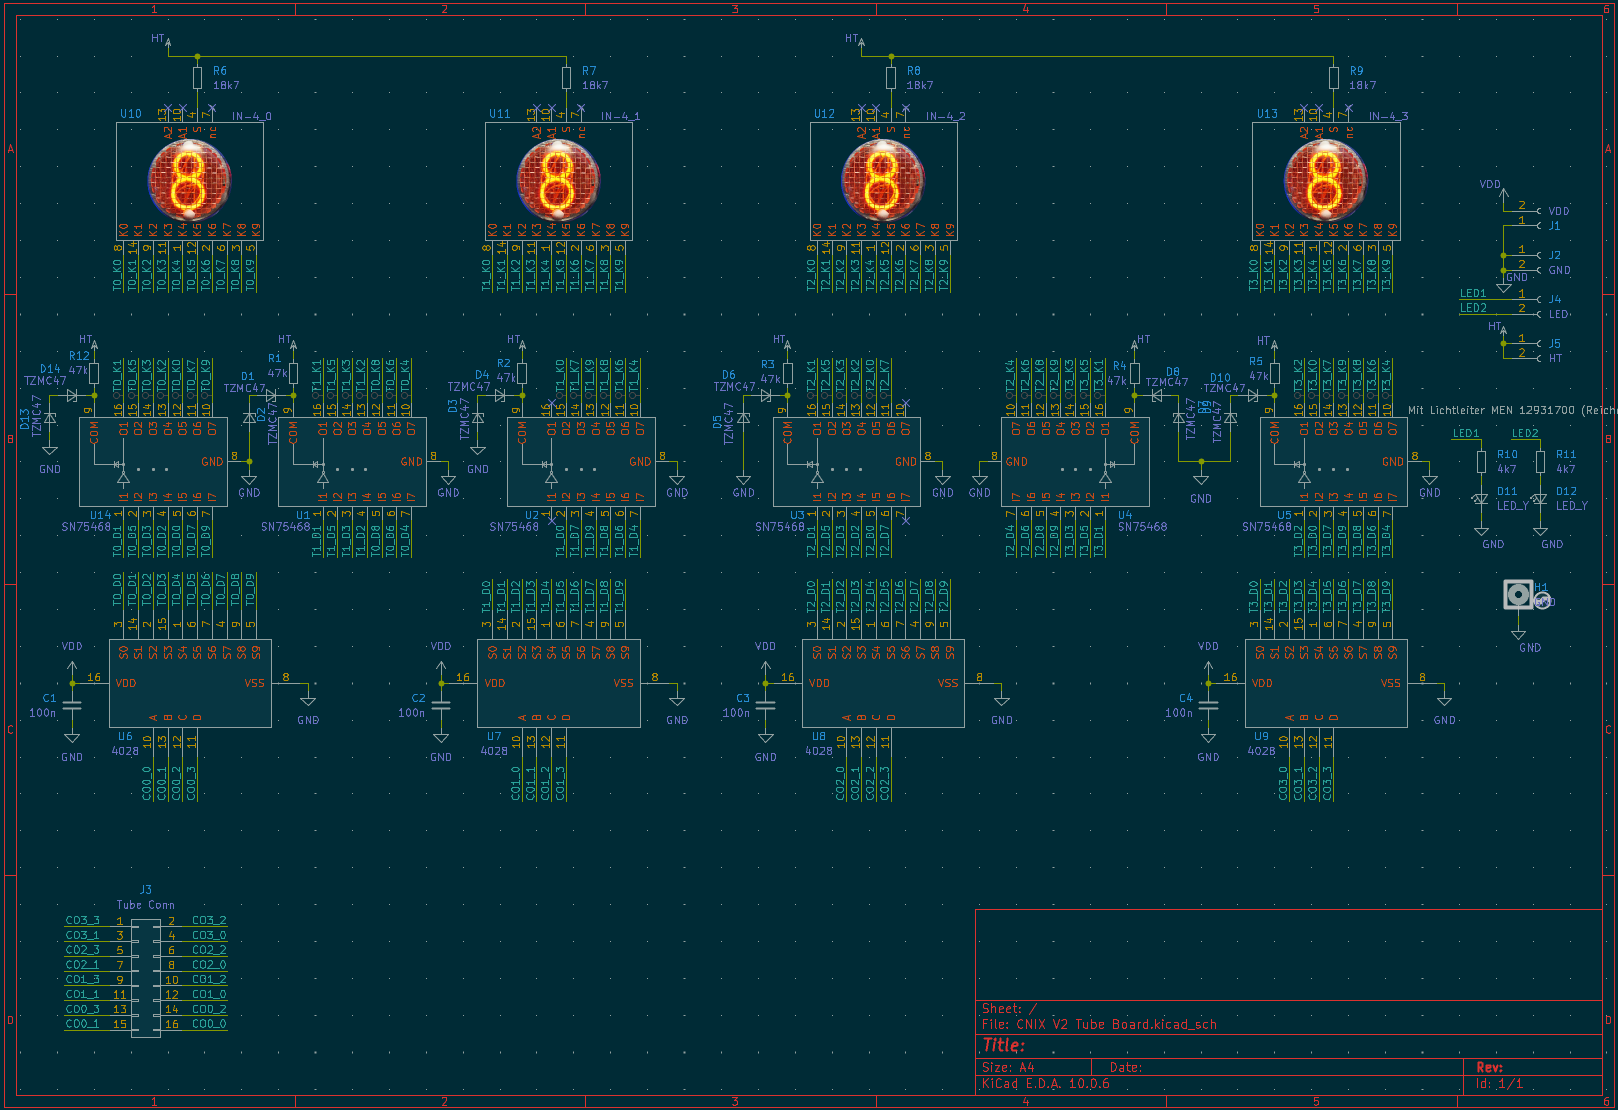This screenshot has width=1618, height=1110.
Task: Click the H1 mounting hole symbol
Action: click(x=1519, y=595)
